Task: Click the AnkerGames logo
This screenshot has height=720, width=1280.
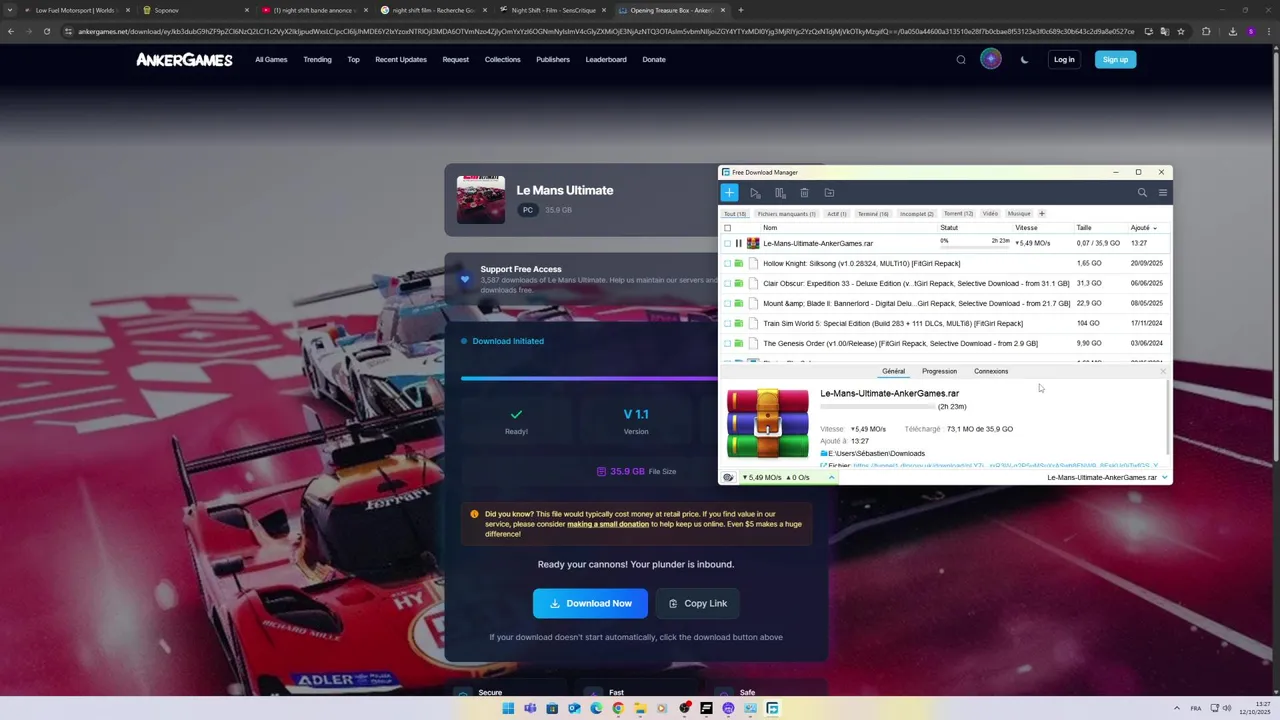Action: (x=184, y=60)
